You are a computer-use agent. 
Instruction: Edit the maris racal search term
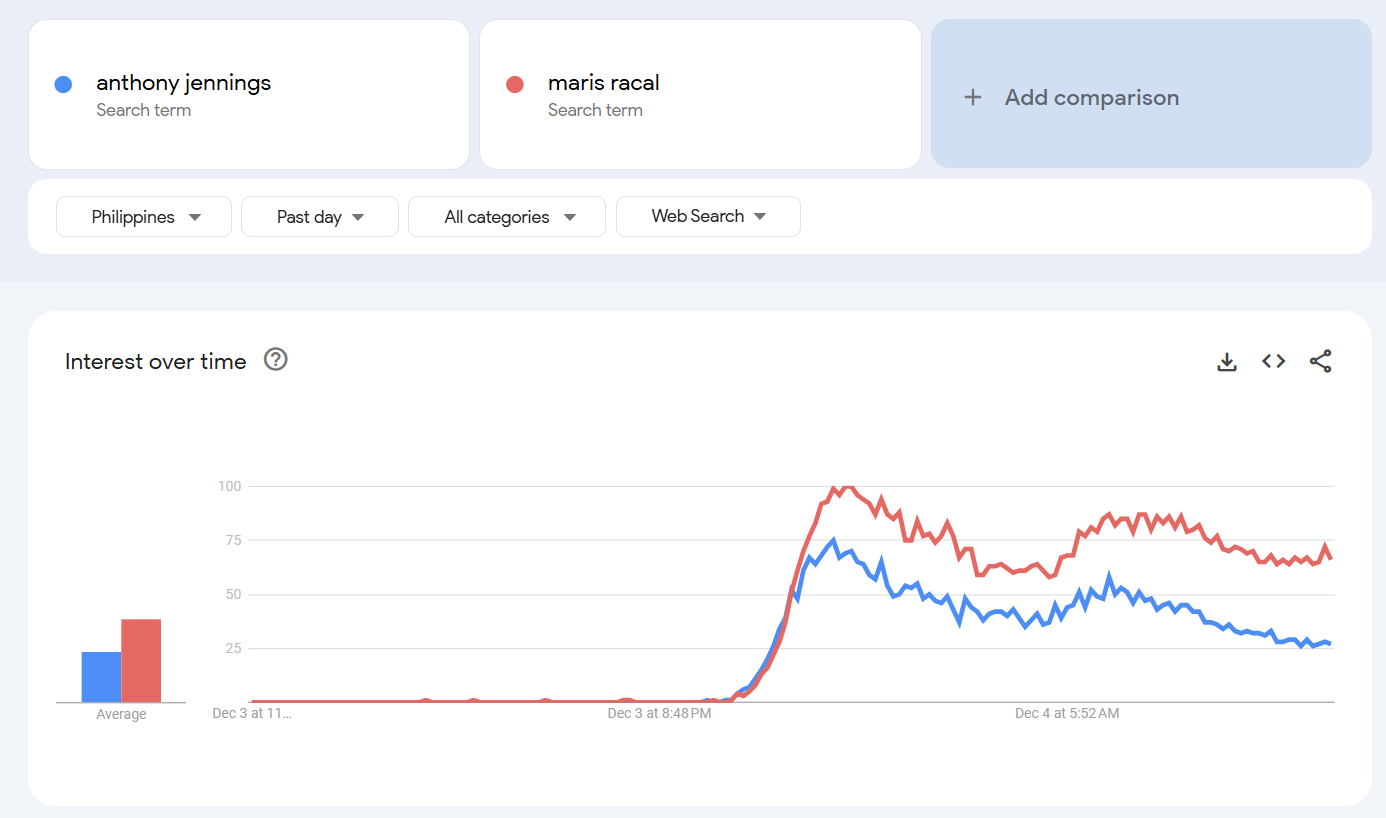coord(603,83)
